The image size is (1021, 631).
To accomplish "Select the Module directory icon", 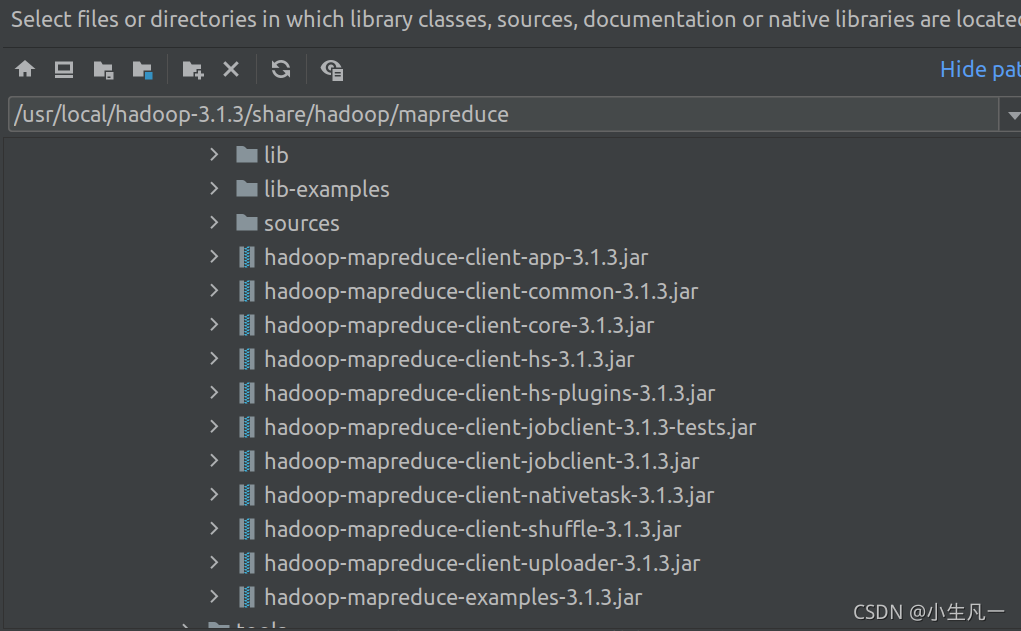I will (143, 70).
